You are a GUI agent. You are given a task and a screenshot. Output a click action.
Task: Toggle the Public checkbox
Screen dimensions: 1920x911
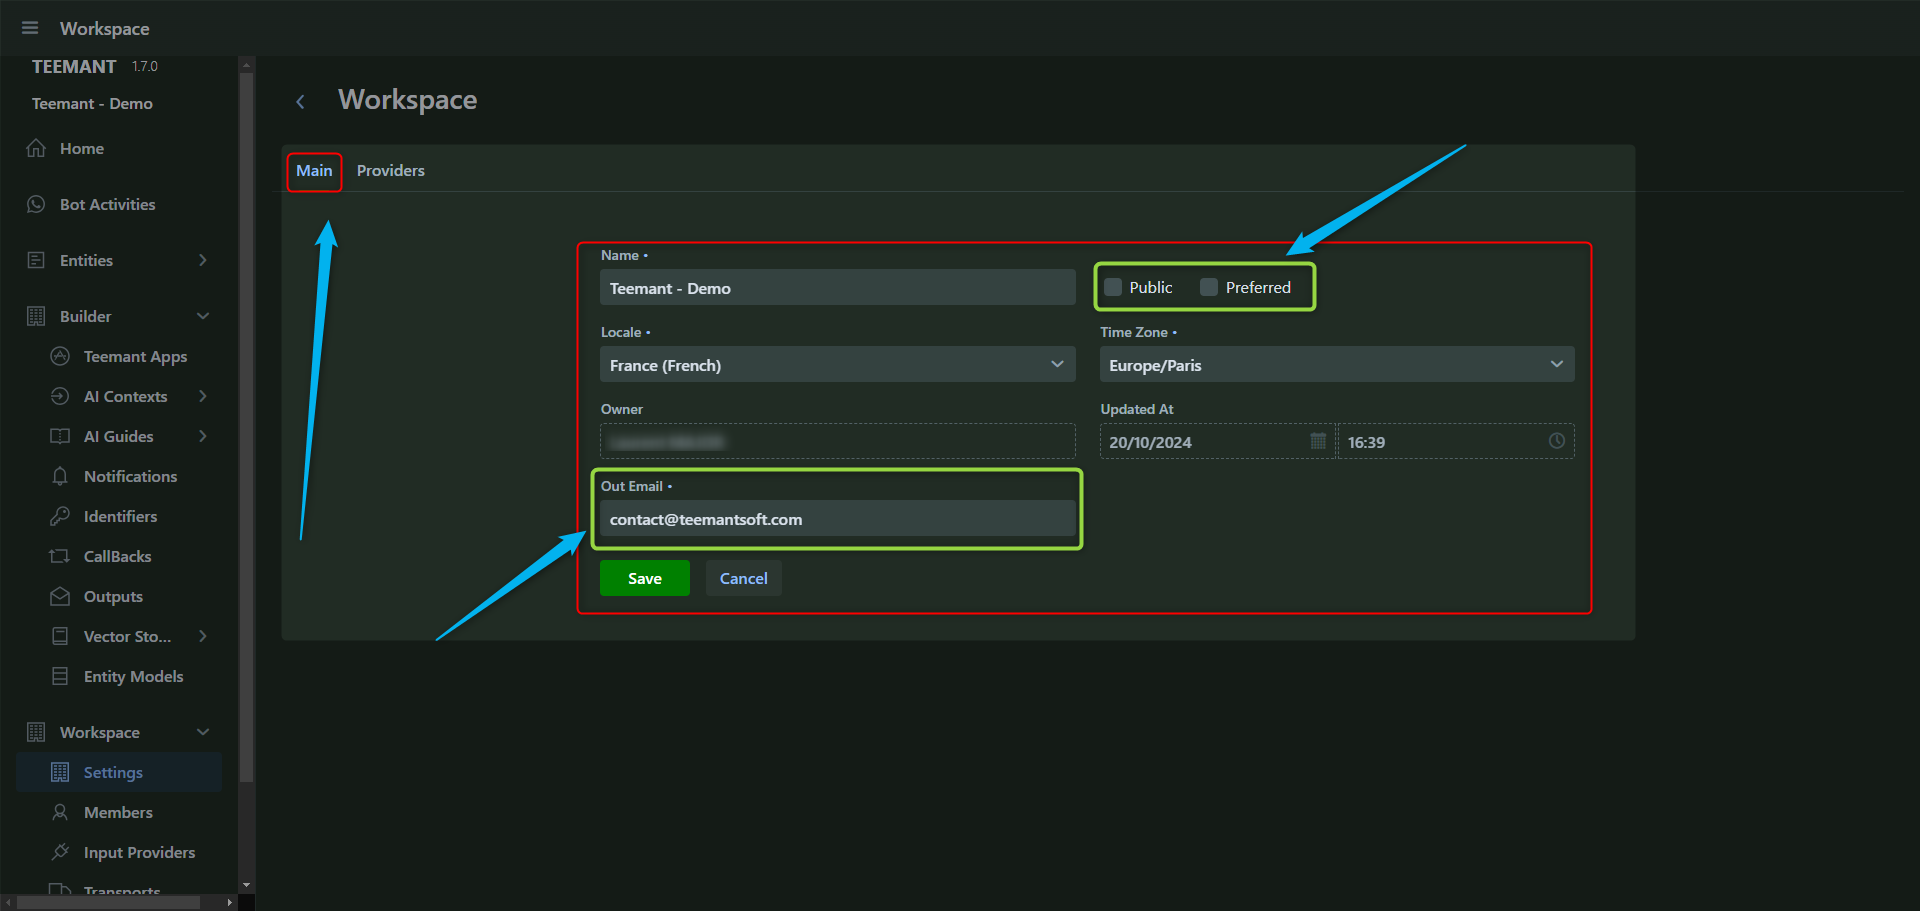point(1113,287)
